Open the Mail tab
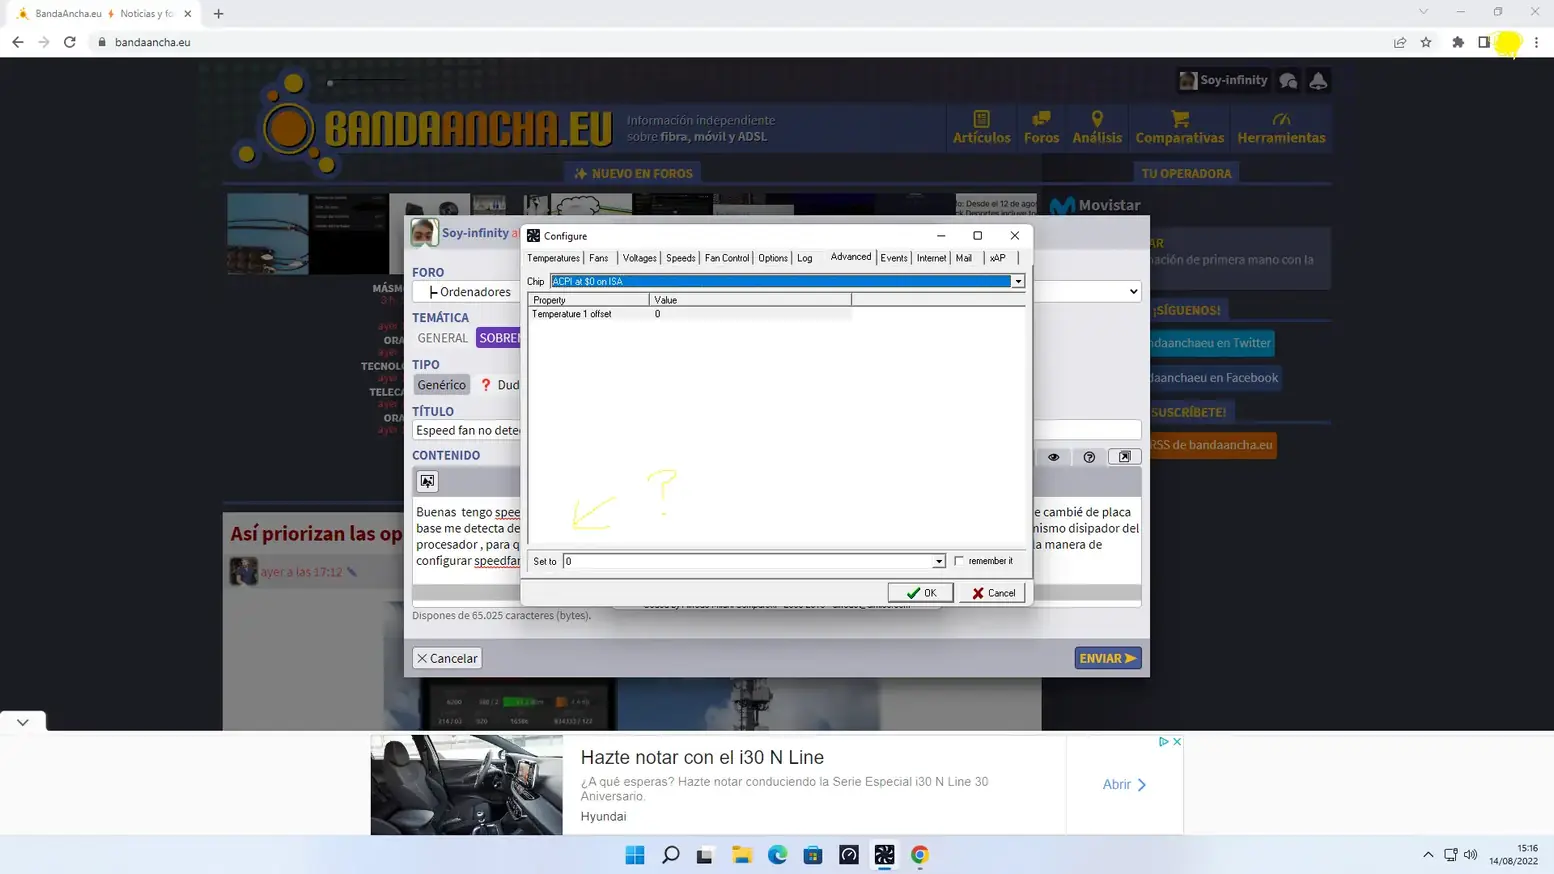Screen dimensions: 1554x874 tap(964, 258)
